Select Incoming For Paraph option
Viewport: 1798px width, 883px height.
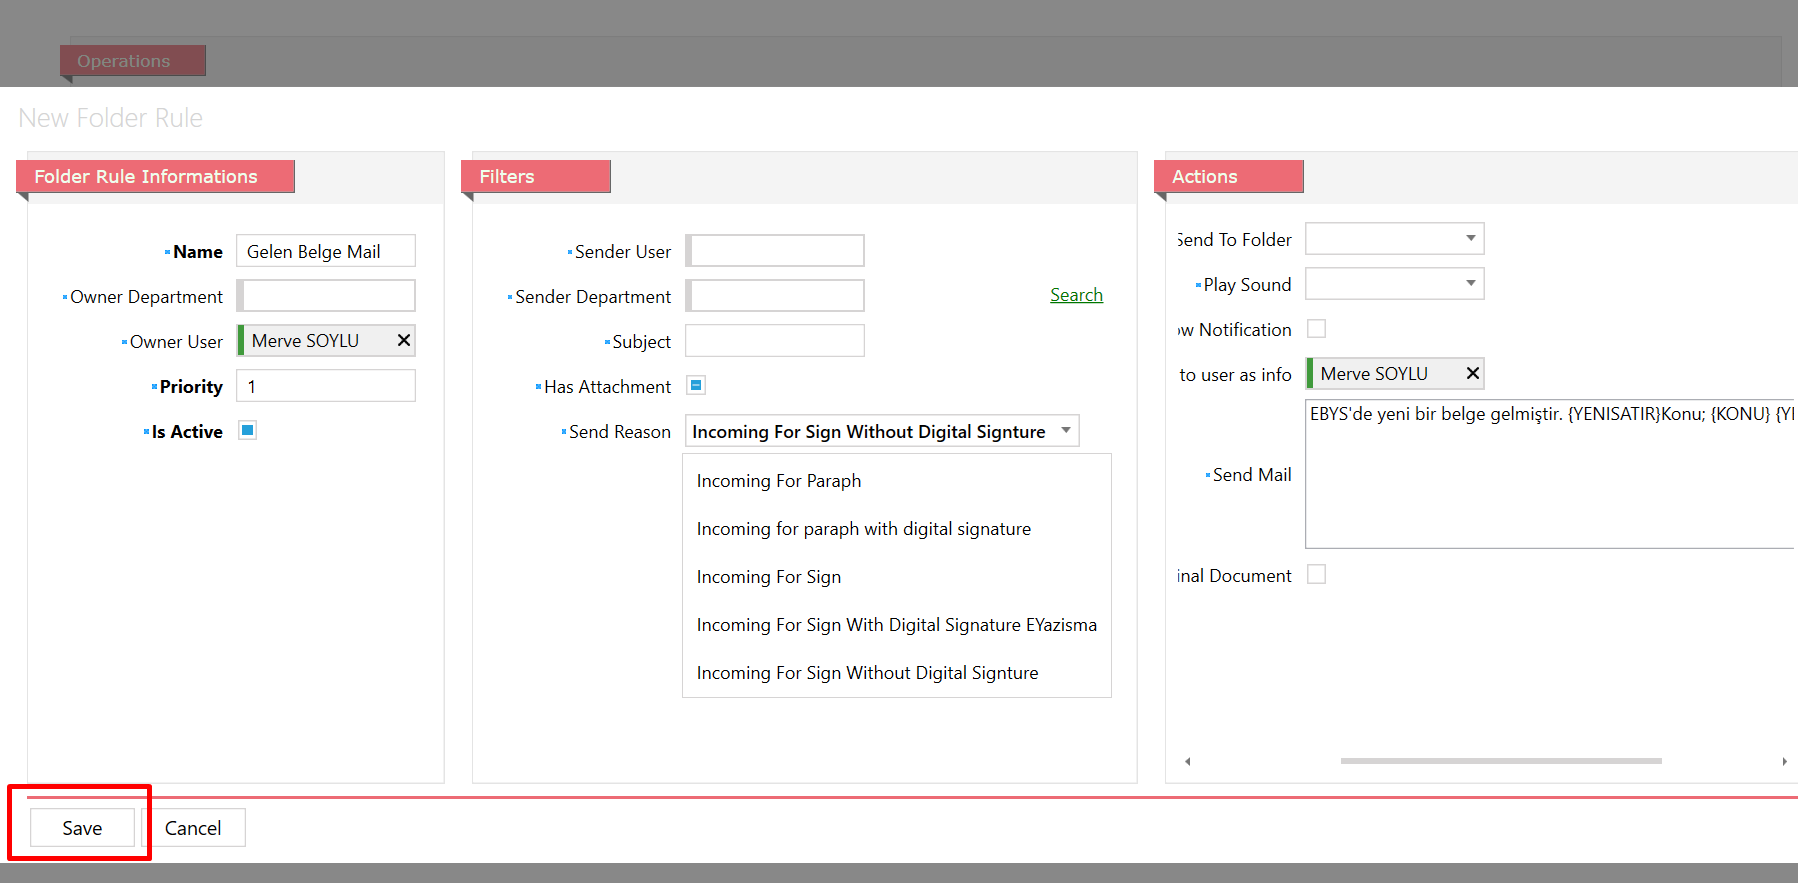pos(779,481)
